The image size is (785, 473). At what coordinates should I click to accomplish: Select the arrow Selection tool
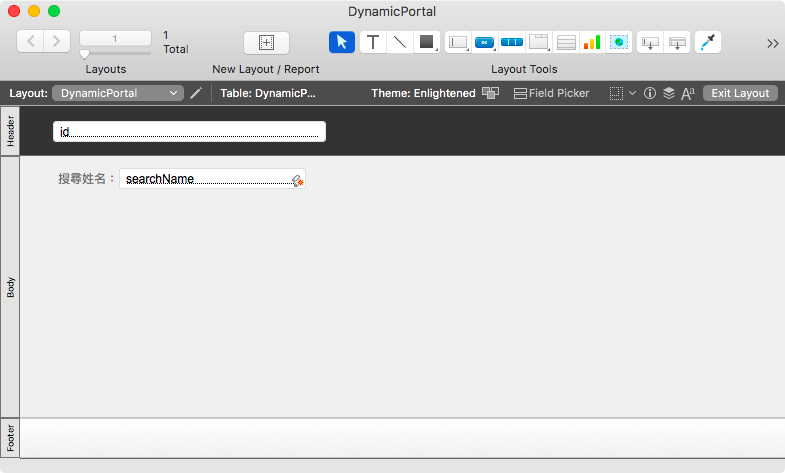[342, 42]
